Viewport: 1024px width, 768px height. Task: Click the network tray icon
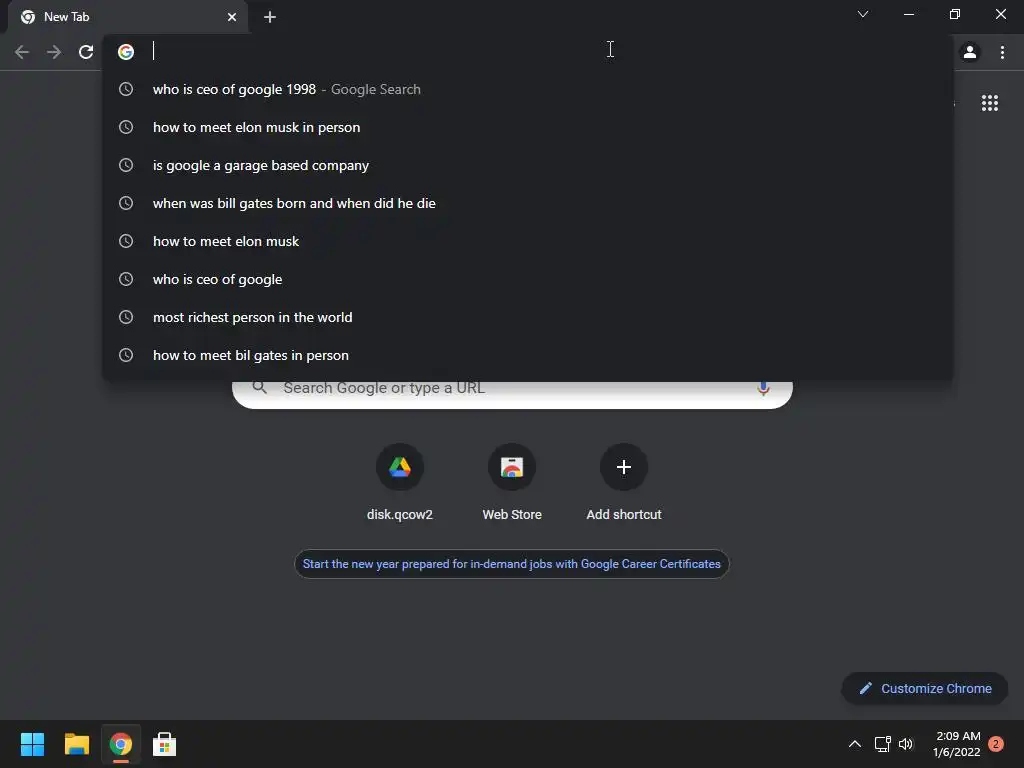882,744
